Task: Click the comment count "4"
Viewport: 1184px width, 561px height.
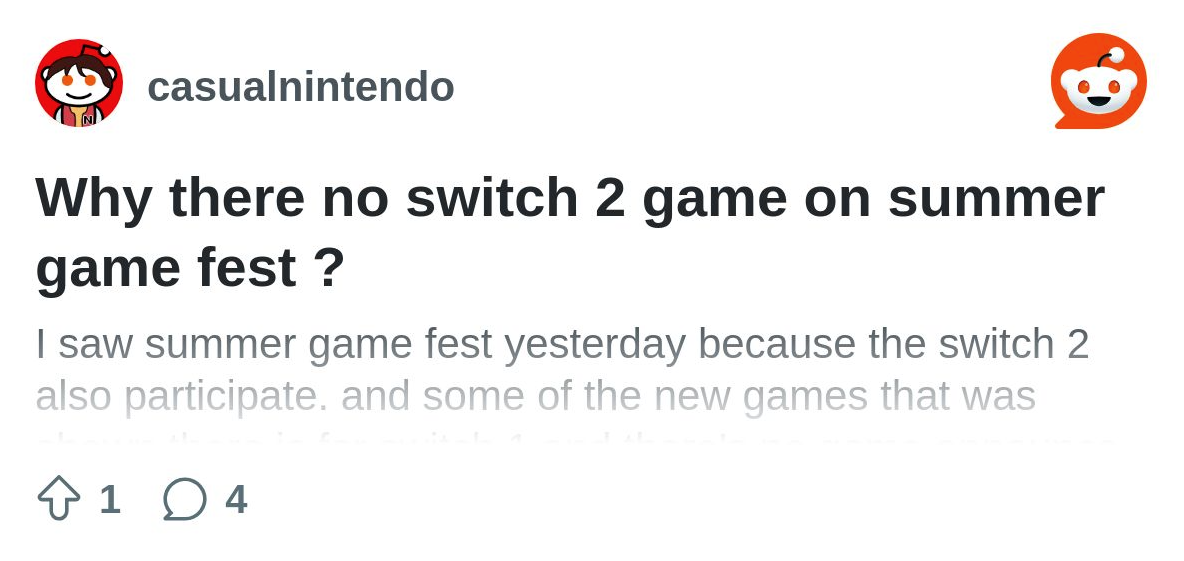Action: [236, 499]
